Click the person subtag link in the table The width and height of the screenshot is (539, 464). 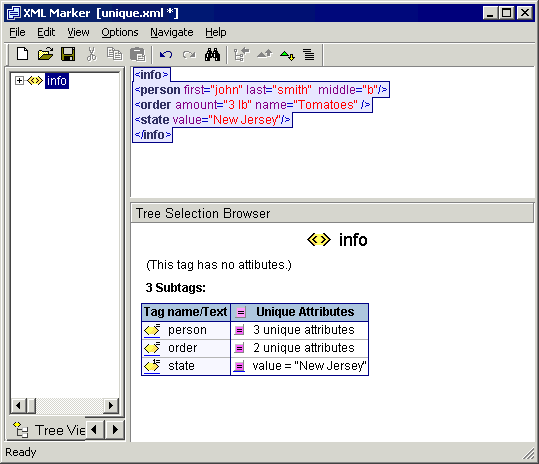[187, 330]
